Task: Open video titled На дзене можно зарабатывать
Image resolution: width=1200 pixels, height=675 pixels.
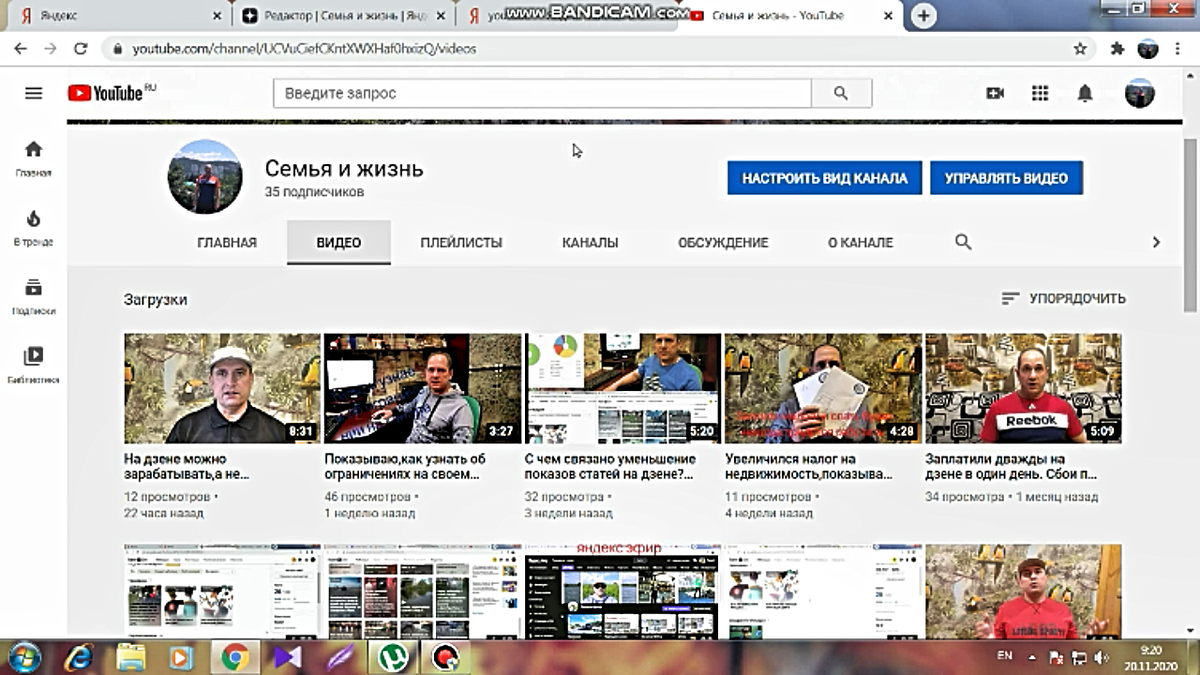Action: 187,467
